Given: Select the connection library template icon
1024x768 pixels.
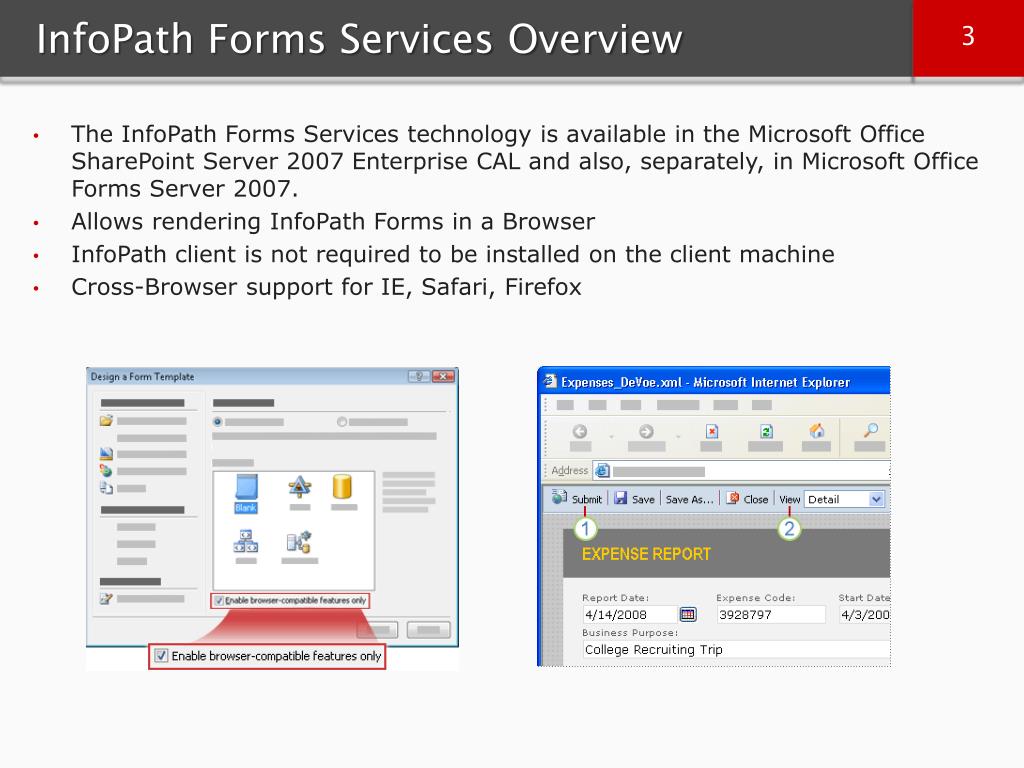Looking at the screenshot, I should (299, 542).
